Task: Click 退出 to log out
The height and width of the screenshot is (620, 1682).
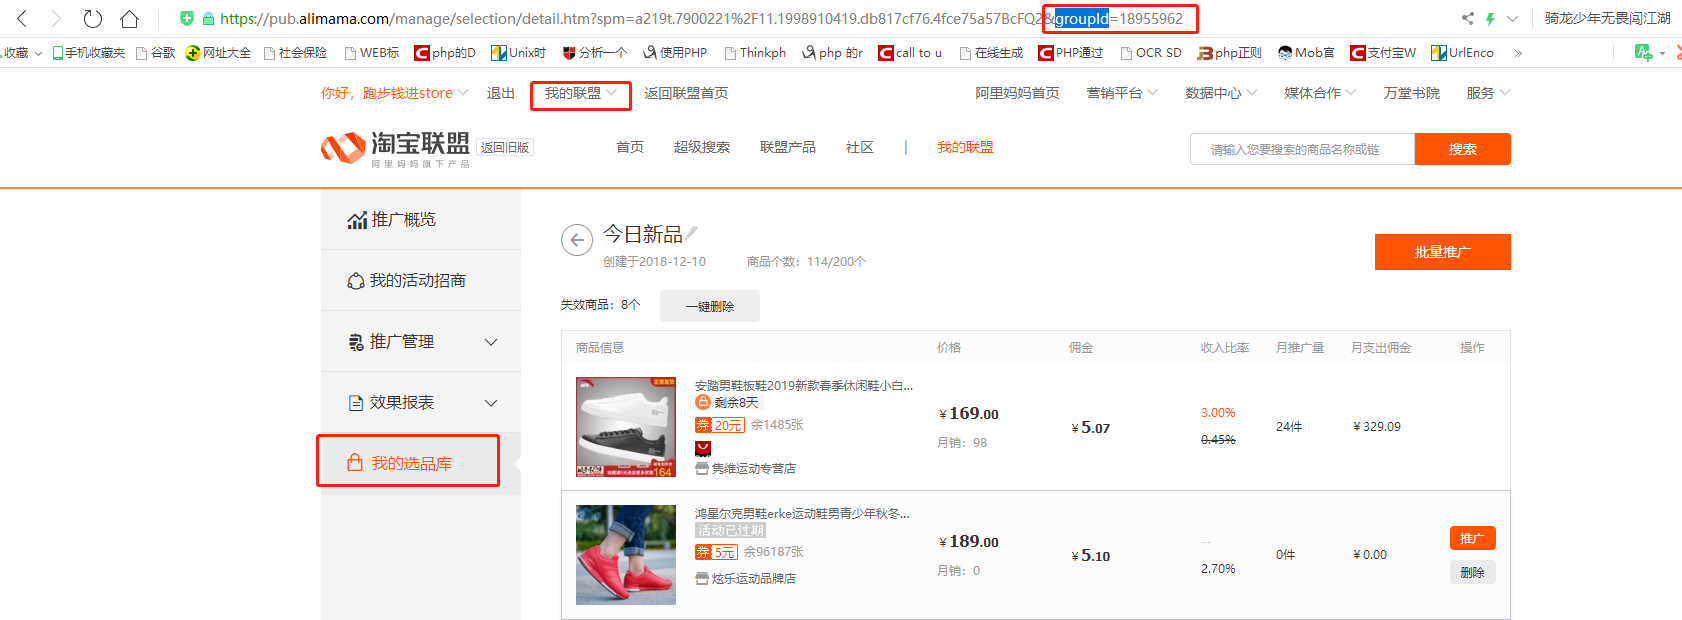Action: click(x=501, y=93)
